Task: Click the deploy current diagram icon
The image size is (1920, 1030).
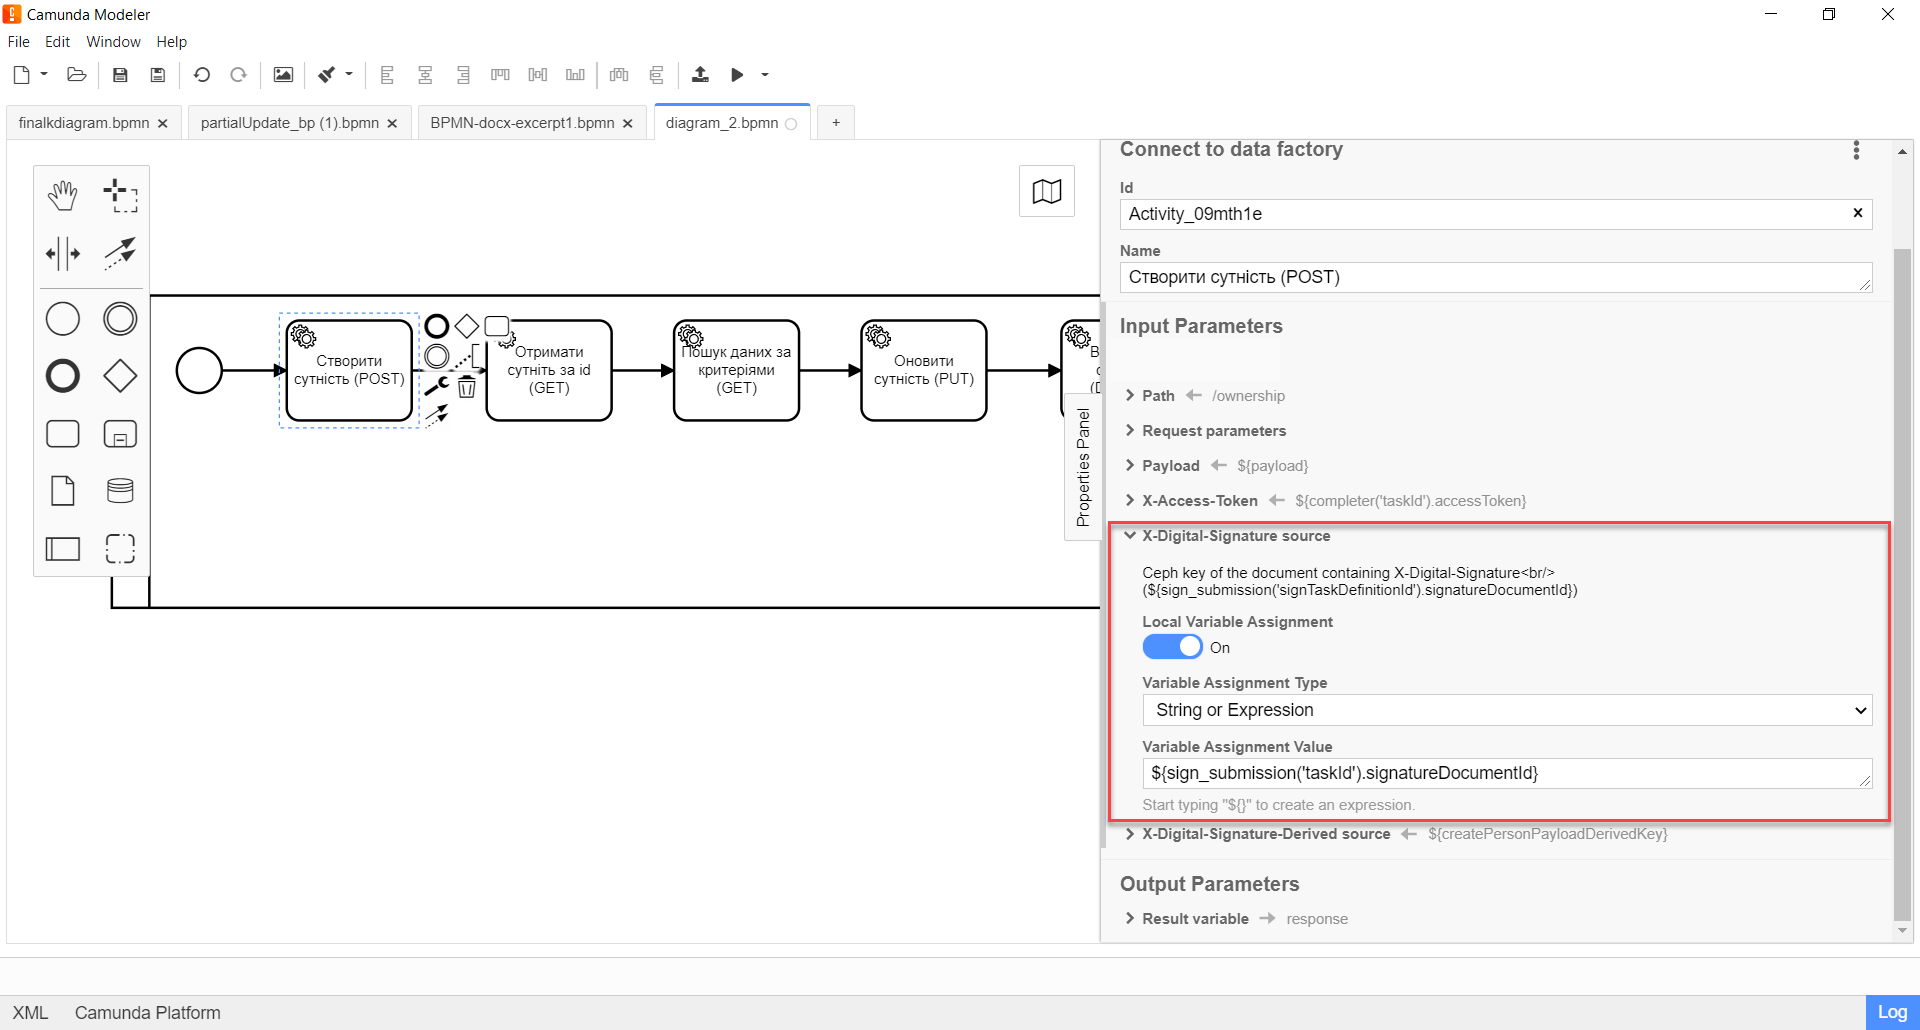Action: point(700,75)
